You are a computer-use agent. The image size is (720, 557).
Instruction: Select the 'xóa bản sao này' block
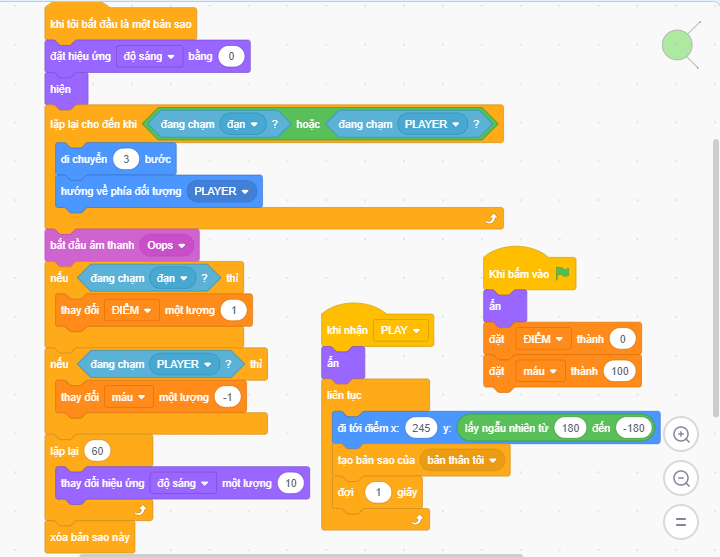click(89, 537)
